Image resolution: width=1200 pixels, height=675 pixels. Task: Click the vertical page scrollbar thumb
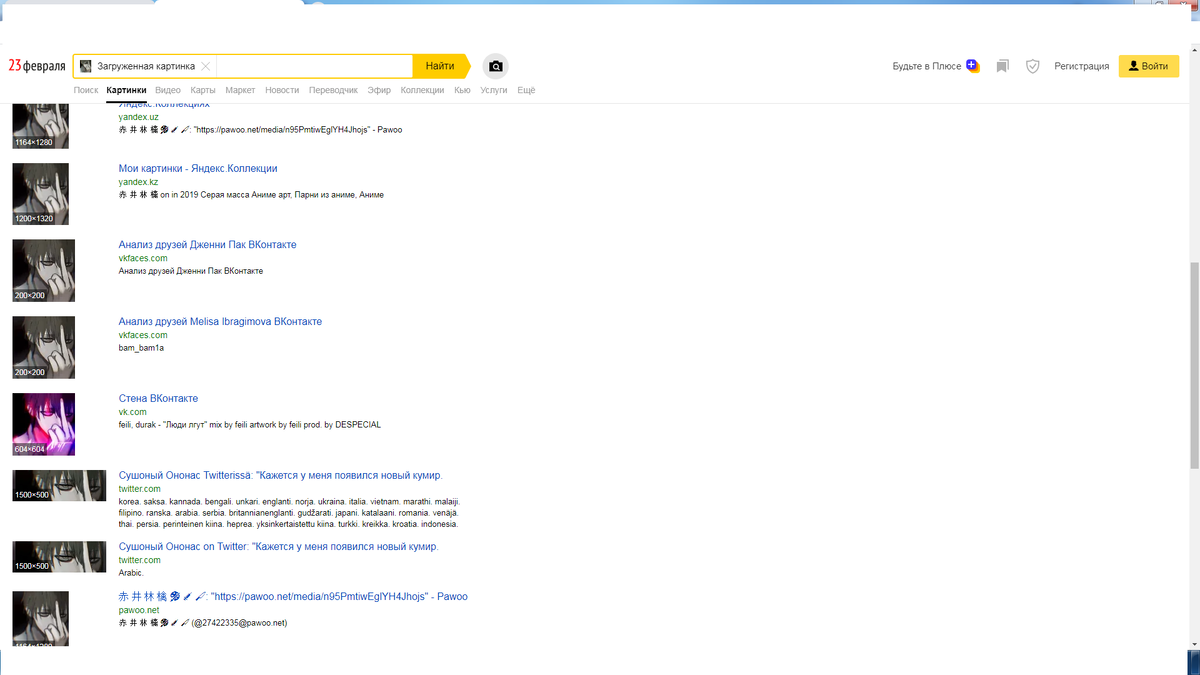click(1194, 365)
